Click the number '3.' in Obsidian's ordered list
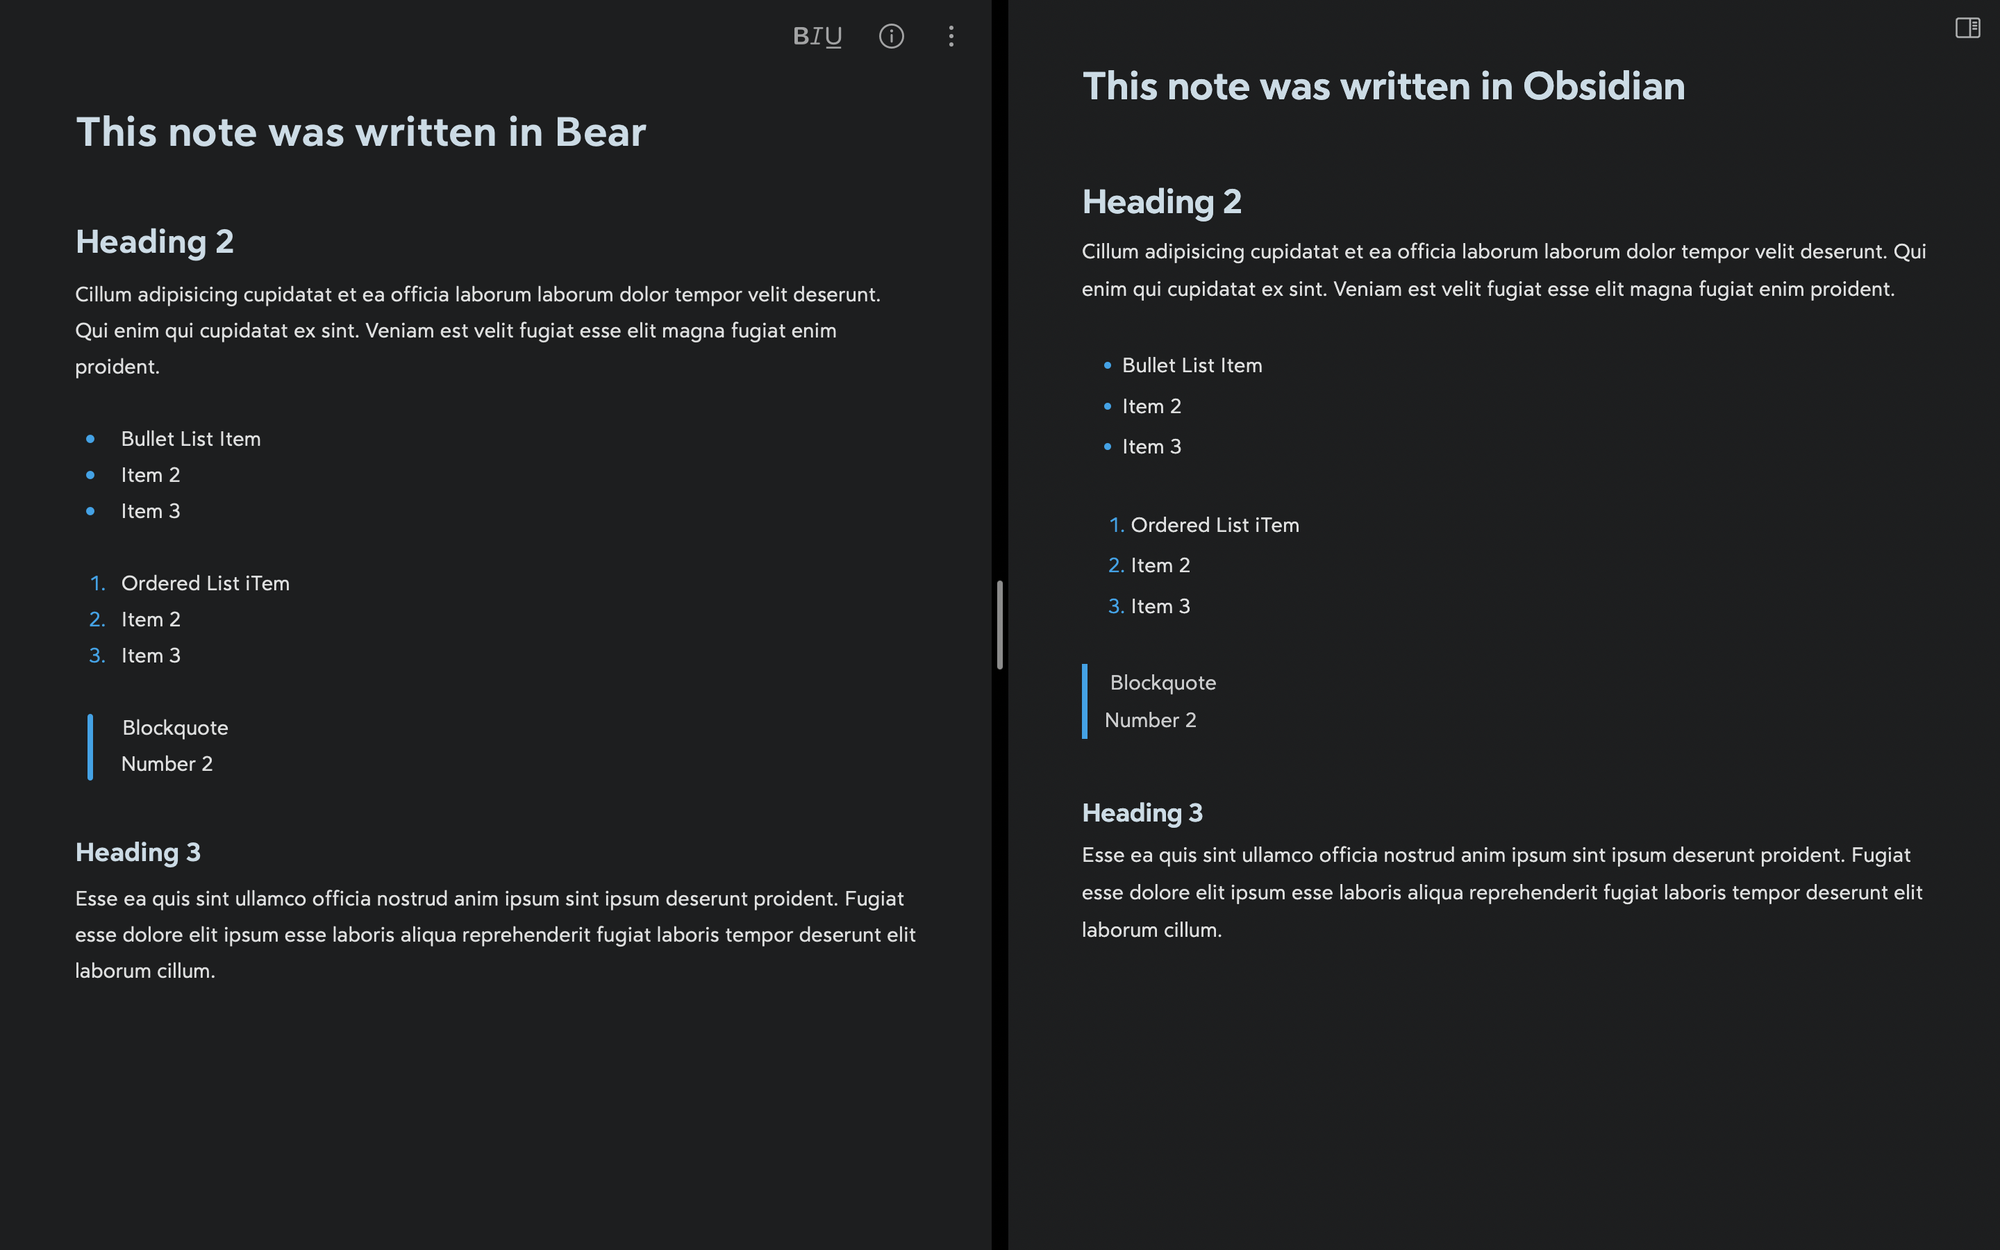 coord(1115,606)
